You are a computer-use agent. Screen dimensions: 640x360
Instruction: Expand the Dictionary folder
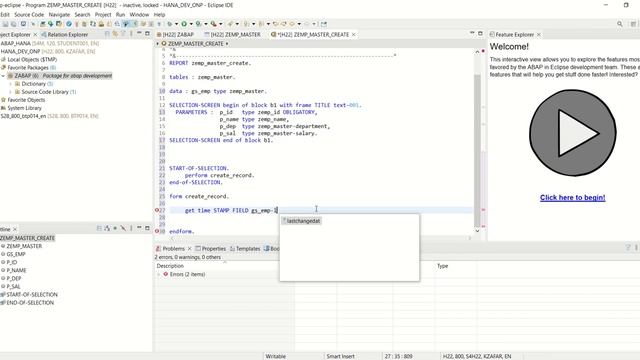click(x=11, y=84)
